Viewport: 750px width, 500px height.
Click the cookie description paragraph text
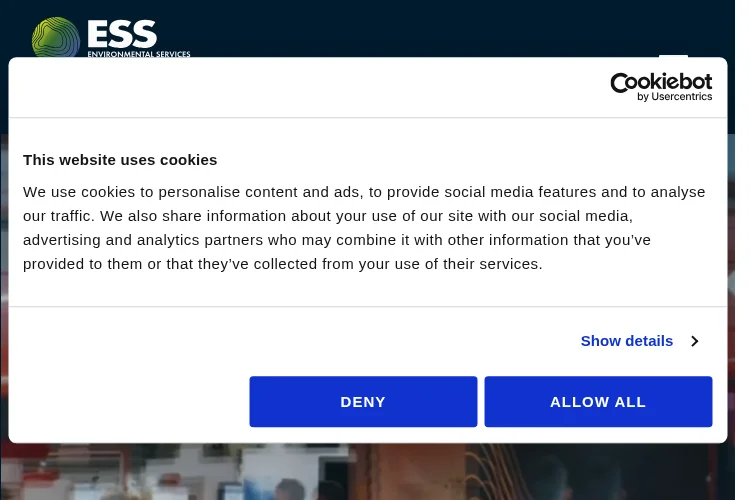click(364, 228)
